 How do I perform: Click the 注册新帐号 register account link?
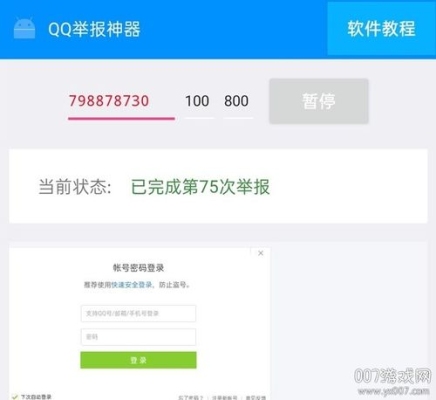tap(225, 398)
